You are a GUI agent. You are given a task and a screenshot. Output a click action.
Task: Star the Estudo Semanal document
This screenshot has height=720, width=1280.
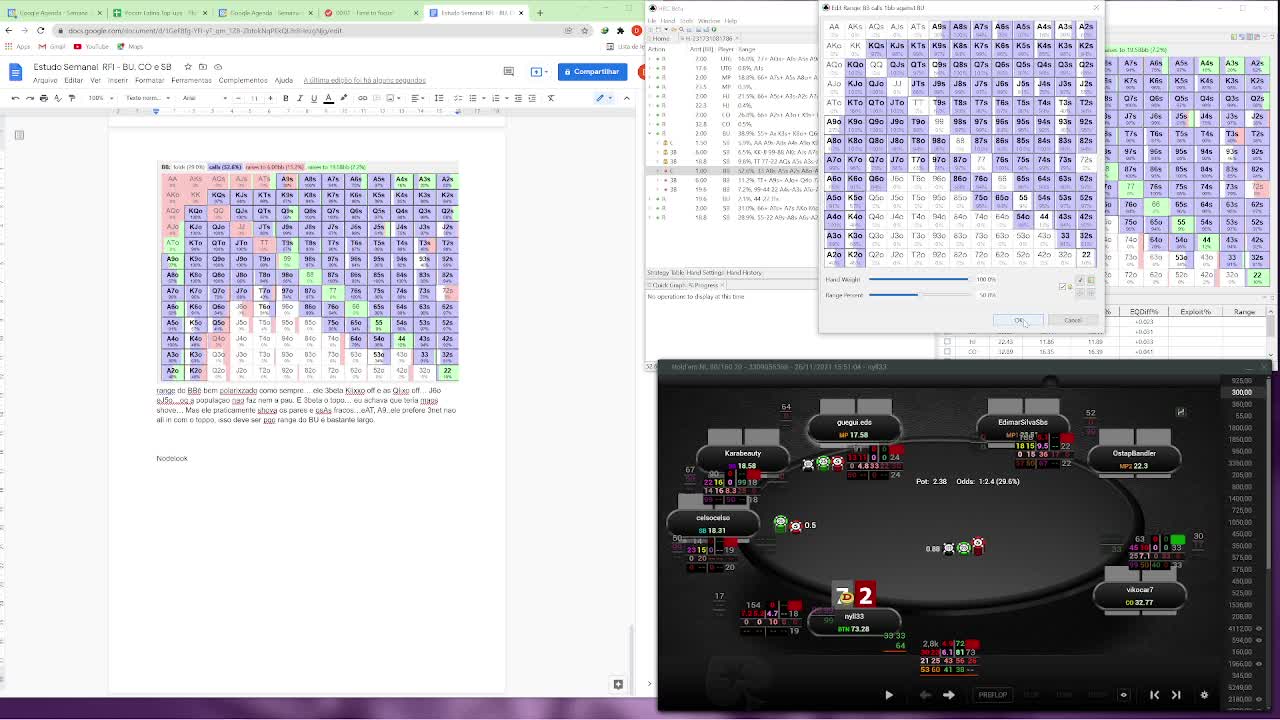coord(188,67)
